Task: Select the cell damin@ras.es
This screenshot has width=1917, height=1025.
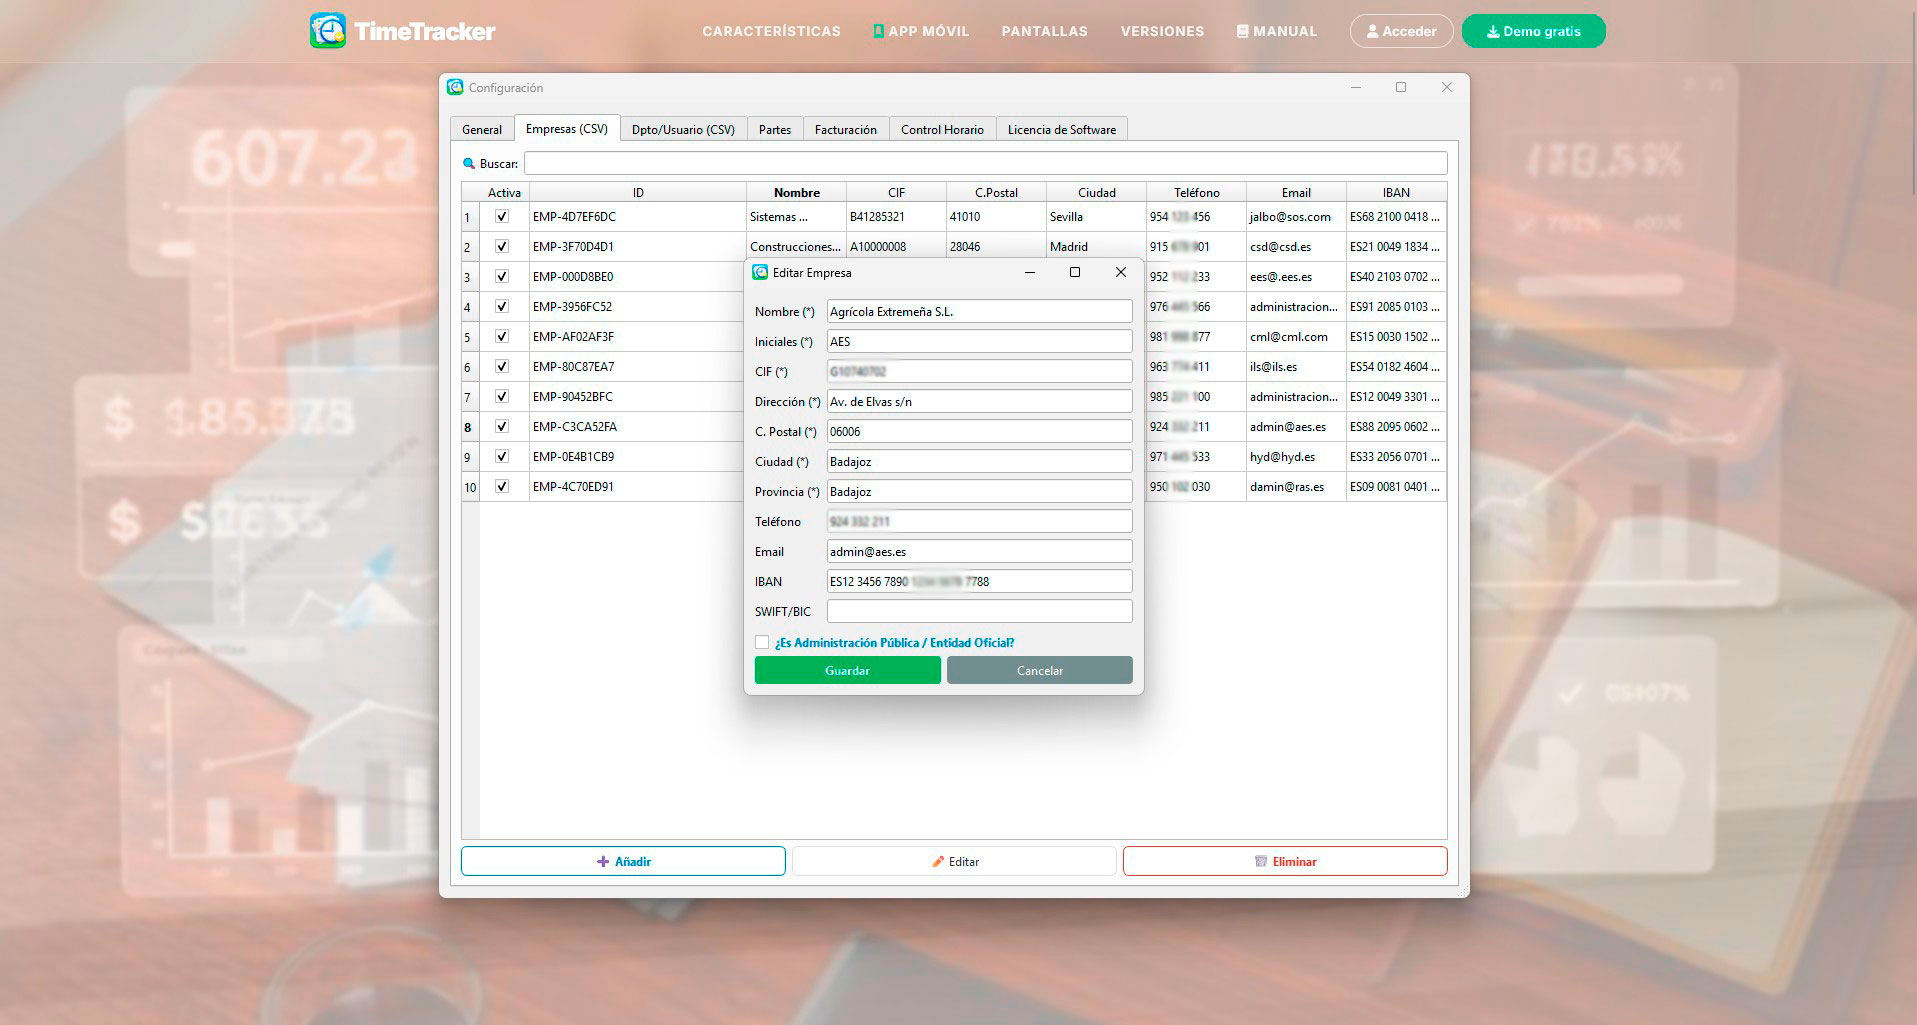Action: coord(1296,486)
